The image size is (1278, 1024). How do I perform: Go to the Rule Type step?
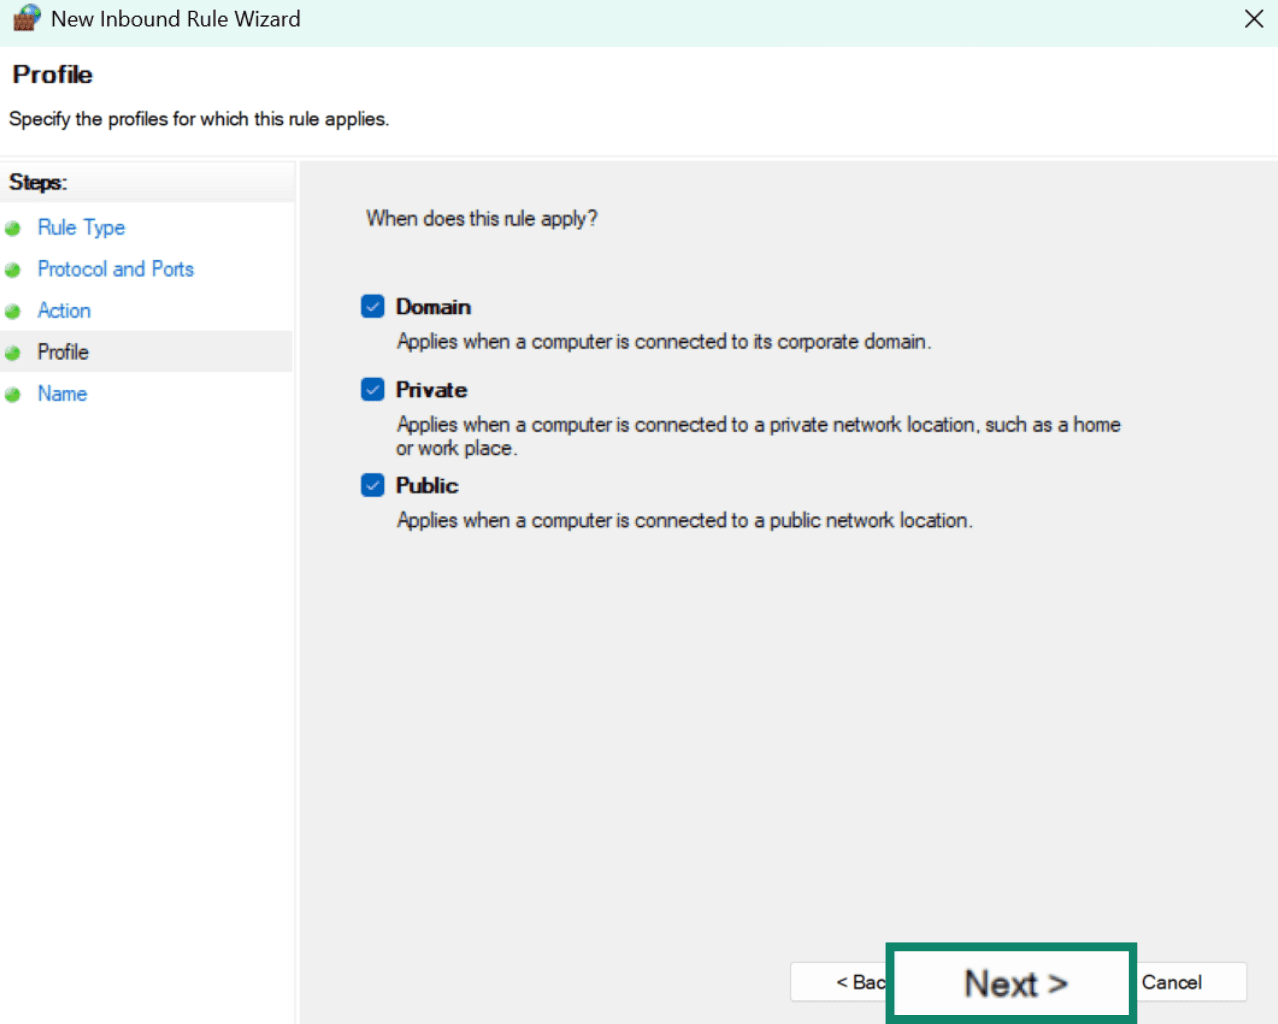pos(81,228)
